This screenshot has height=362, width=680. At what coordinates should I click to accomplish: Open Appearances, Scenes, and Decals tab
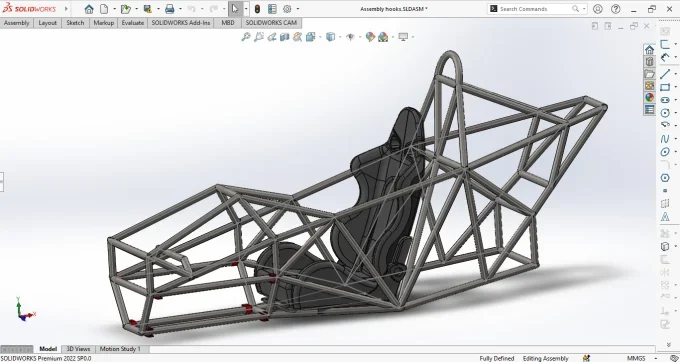pos(649,98)
